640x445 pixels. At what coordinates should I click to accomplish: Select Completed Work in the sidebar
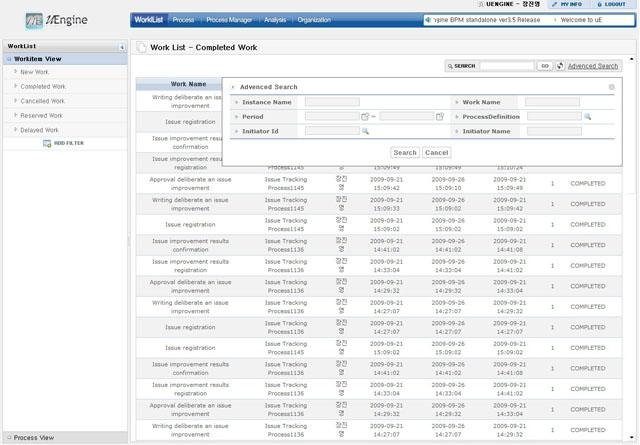pyautogui.click(x=43, y=87)
